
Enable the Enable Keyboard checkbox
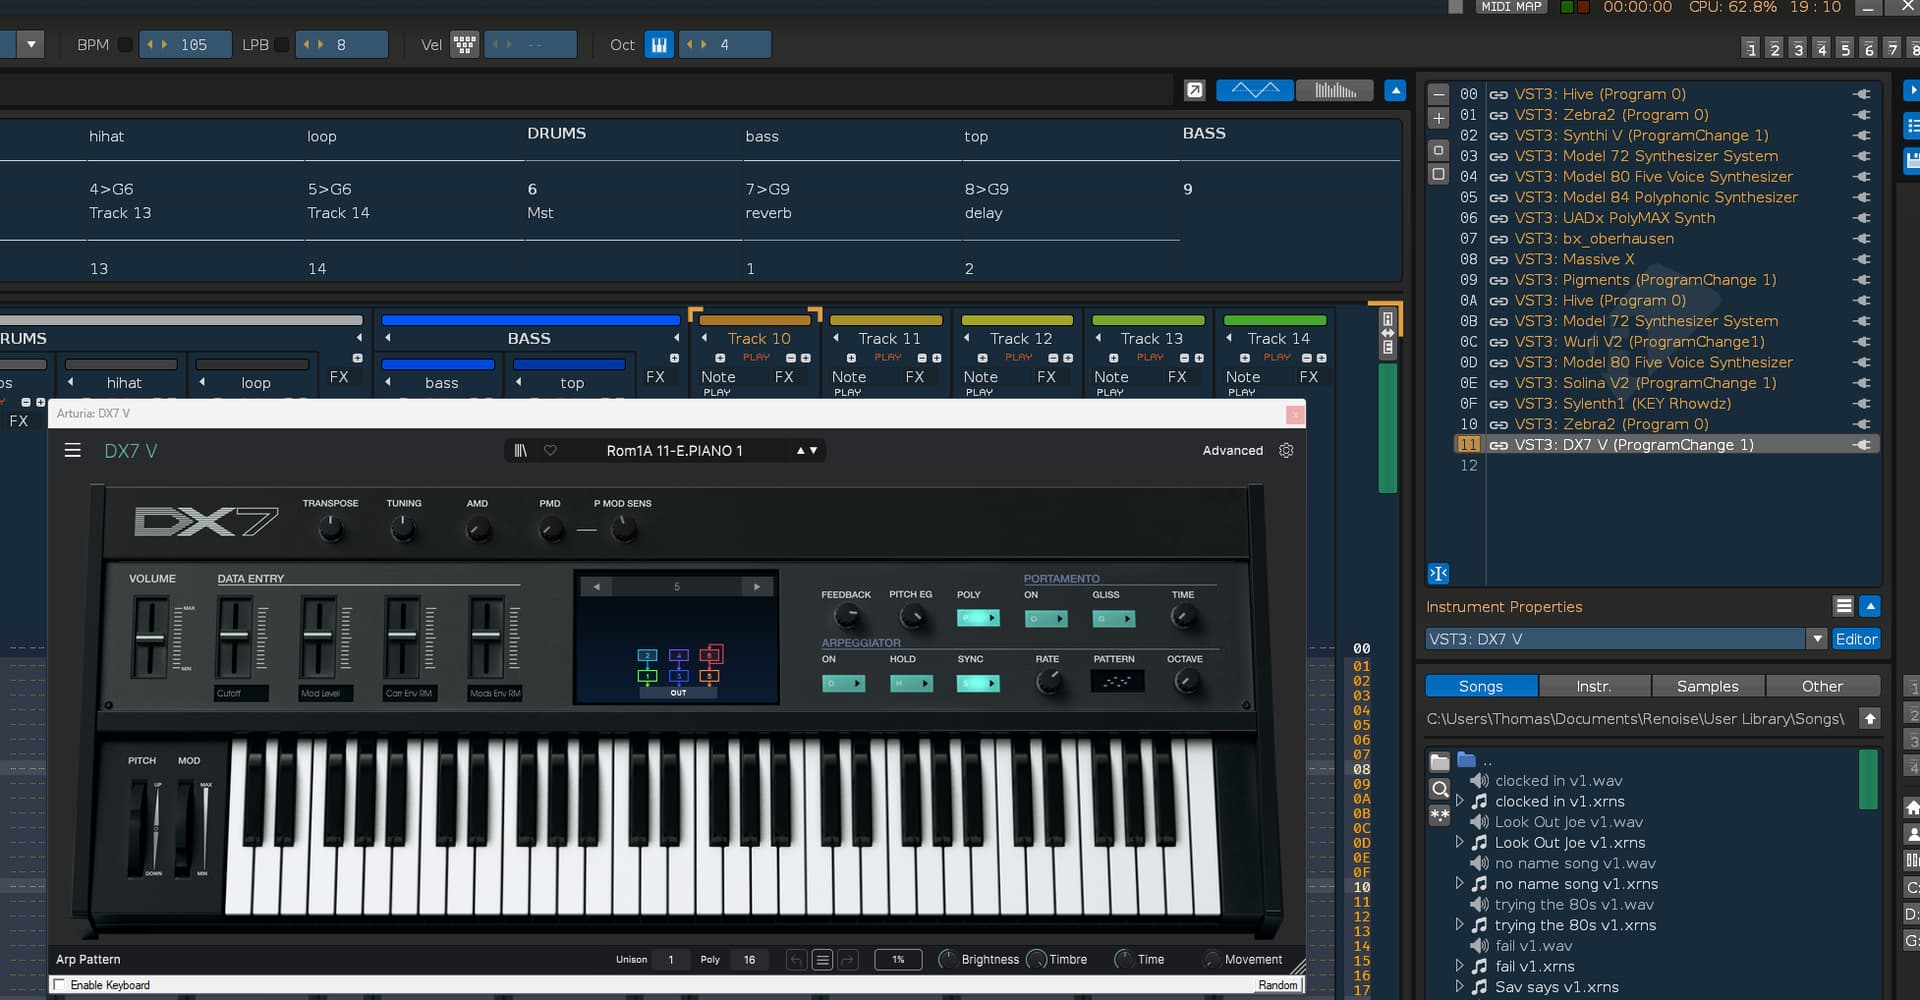click(60, 985)
